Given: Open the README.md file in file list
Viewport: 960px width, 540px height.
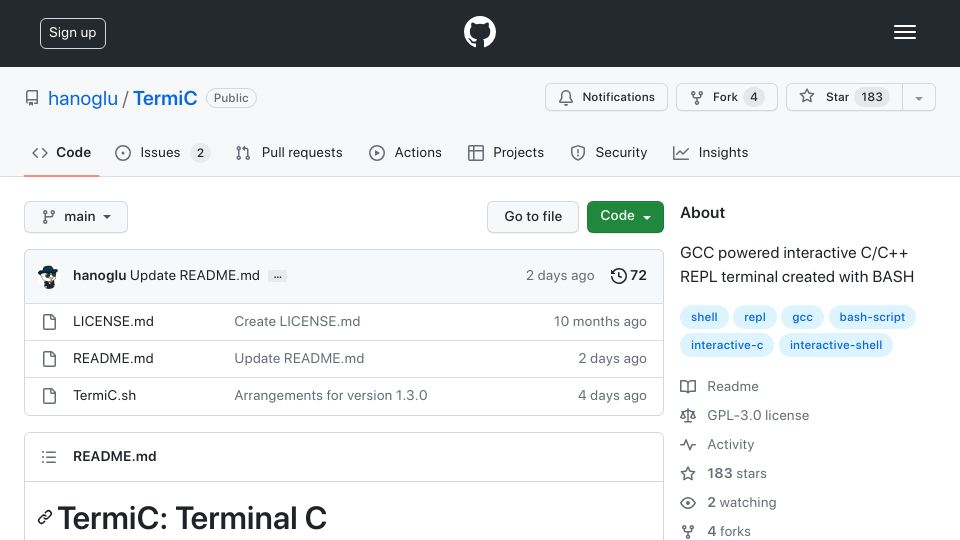Looking at the screenshot, I should click(113, 358).
